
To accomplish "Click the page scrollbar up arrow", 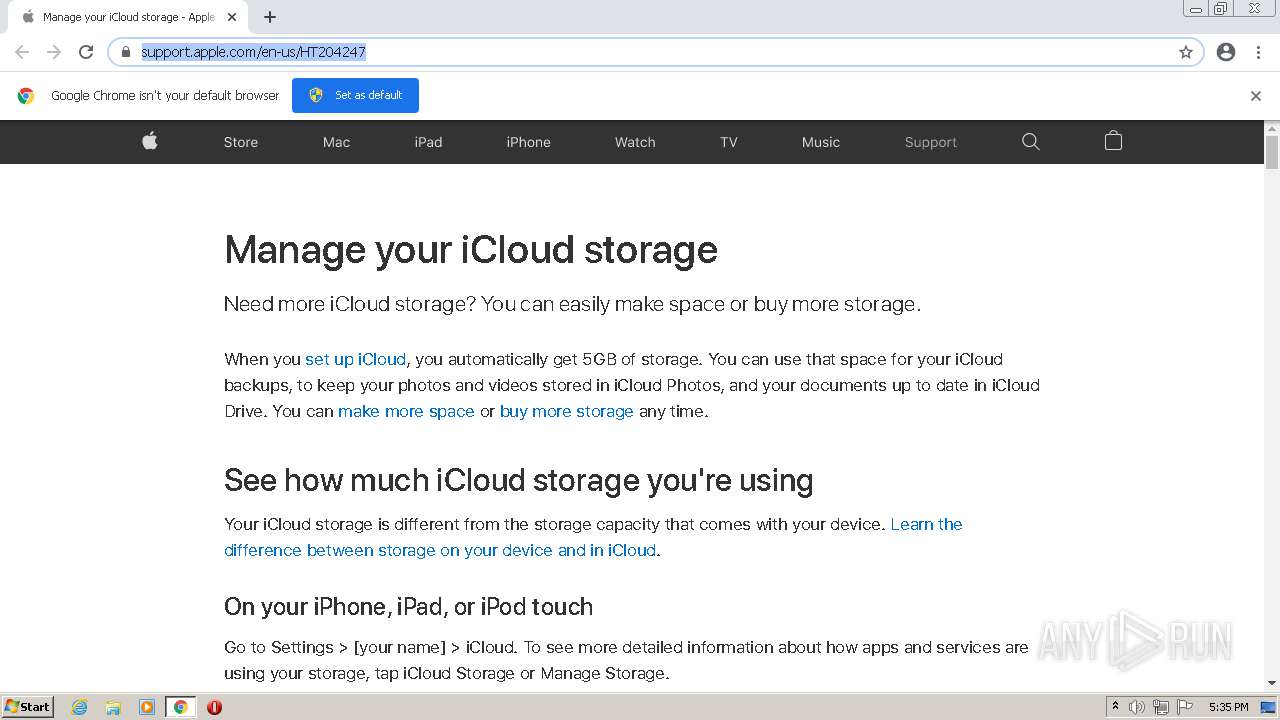I will pyautogui.click(x=1272, y=128).
